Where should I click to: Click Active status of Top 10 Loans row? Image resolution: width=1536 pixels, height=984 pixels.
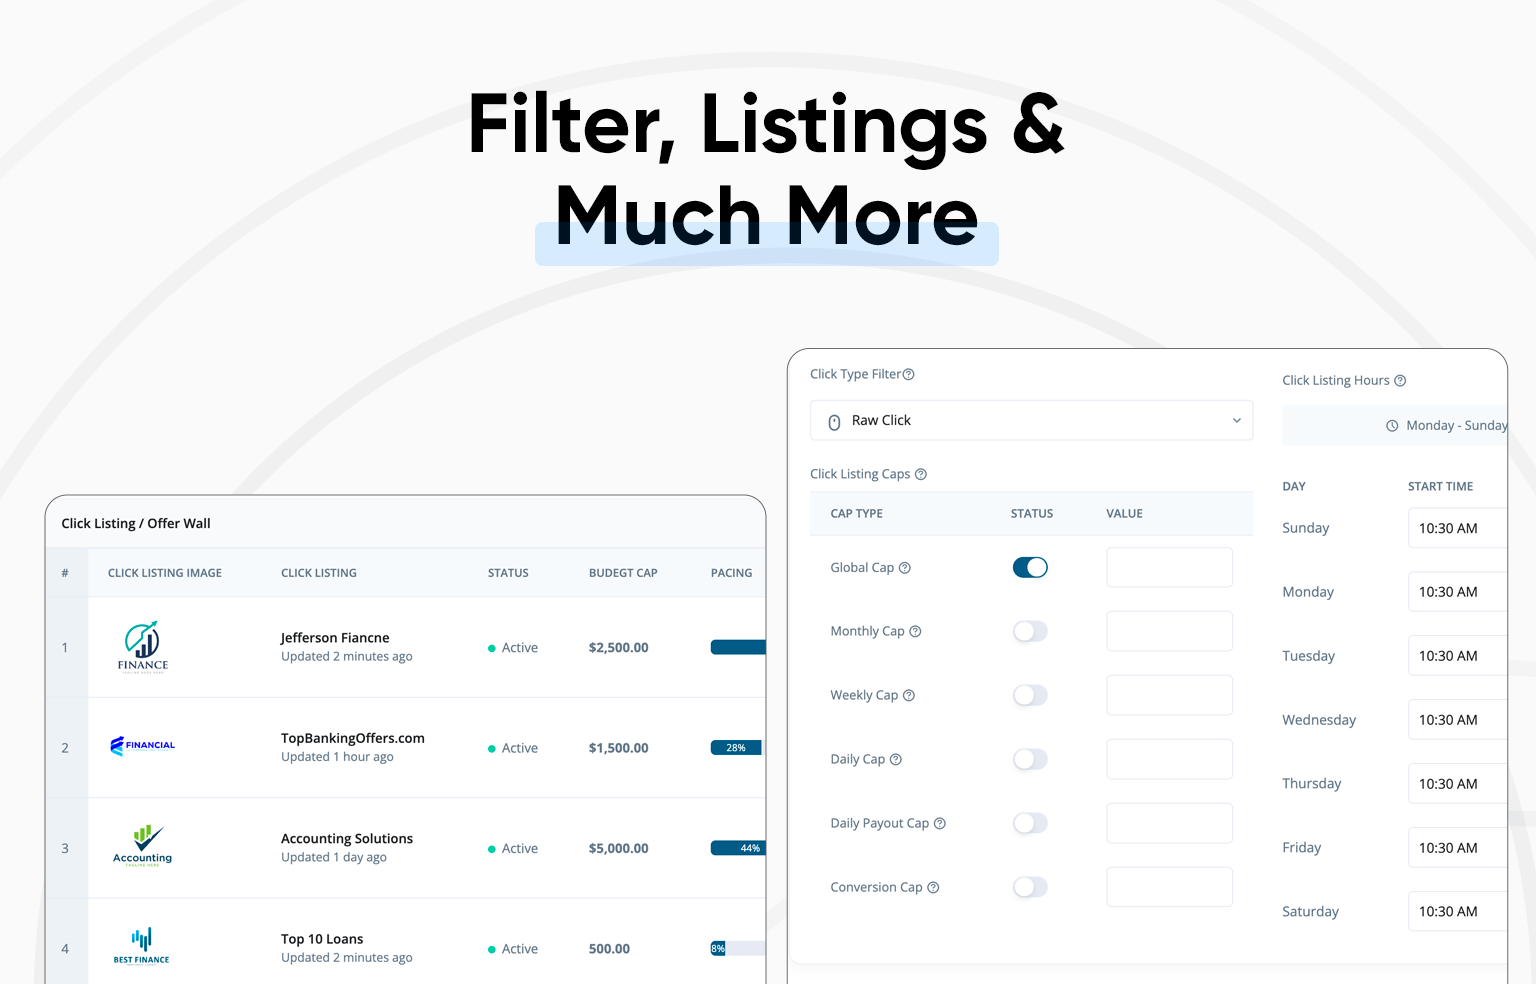tap(513, 949)
